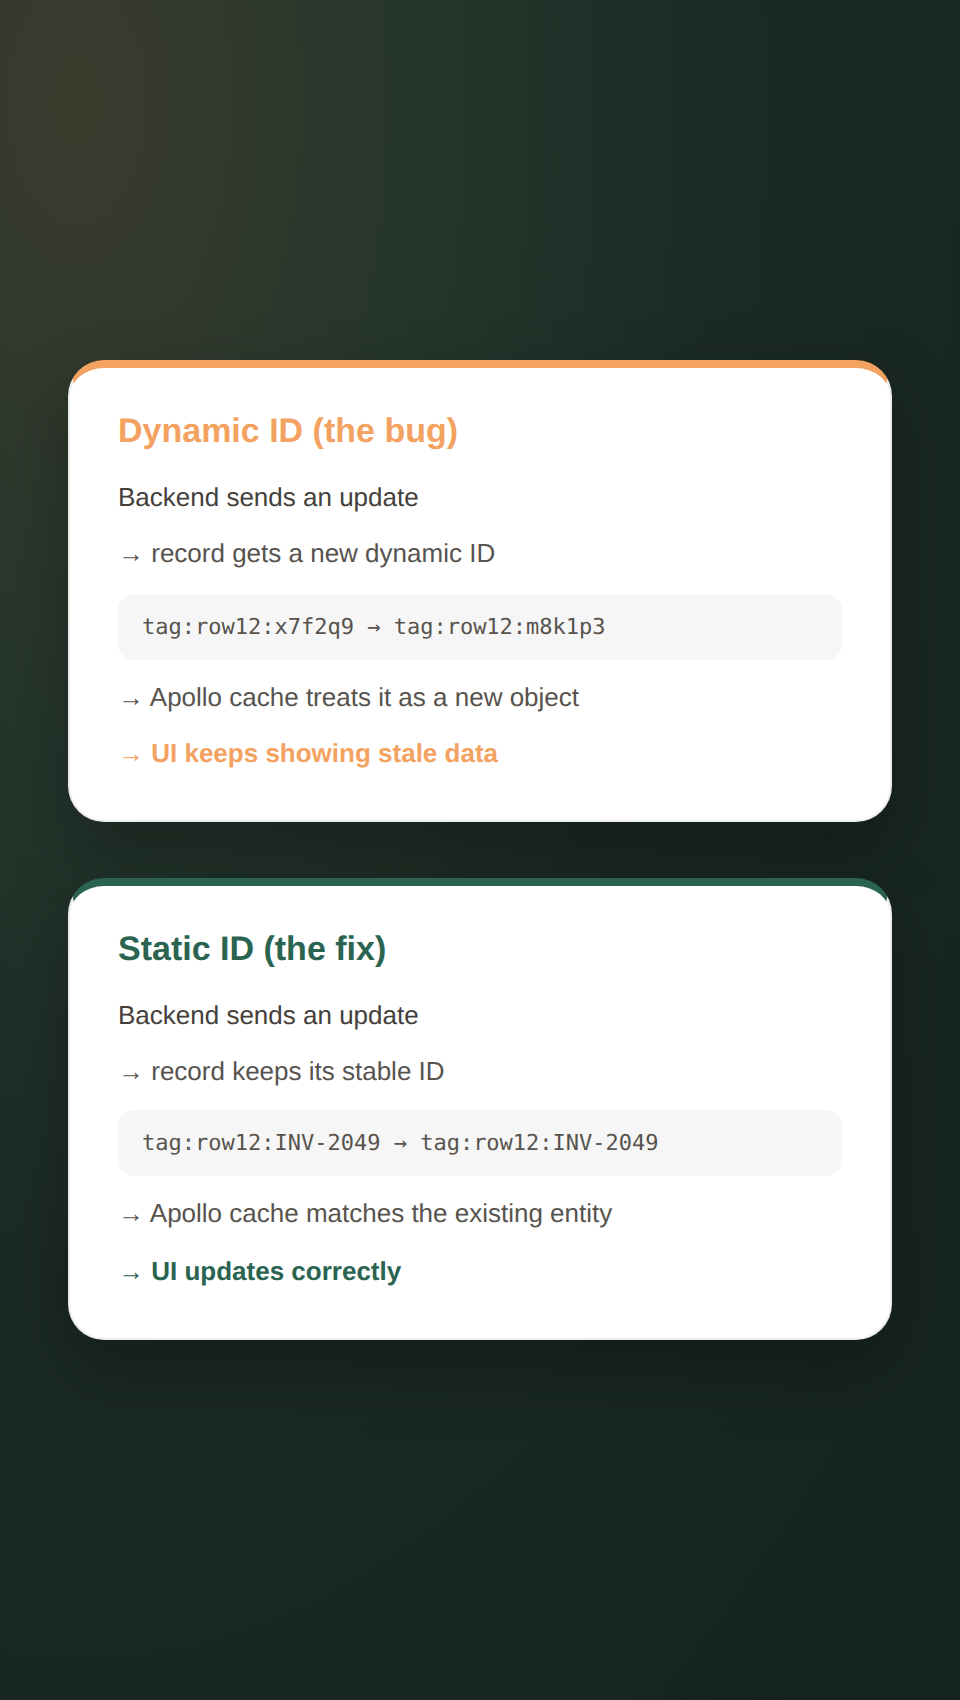The width and height of the screenshot is (960, 1700).
Task: Click the 'Dynamic ID (the bug)' heading
Action: [288, 431]
